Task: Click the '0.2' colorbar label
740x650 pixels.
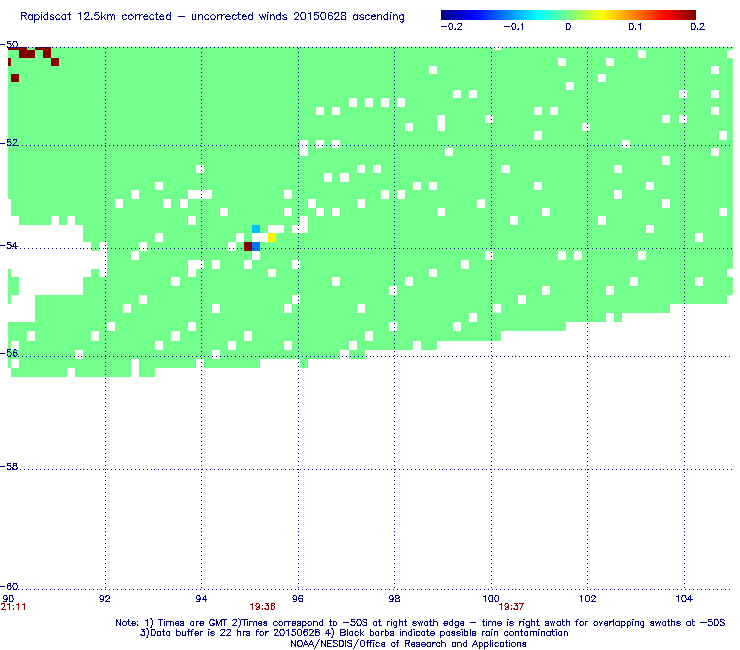Action: click(x=698, y=27)
